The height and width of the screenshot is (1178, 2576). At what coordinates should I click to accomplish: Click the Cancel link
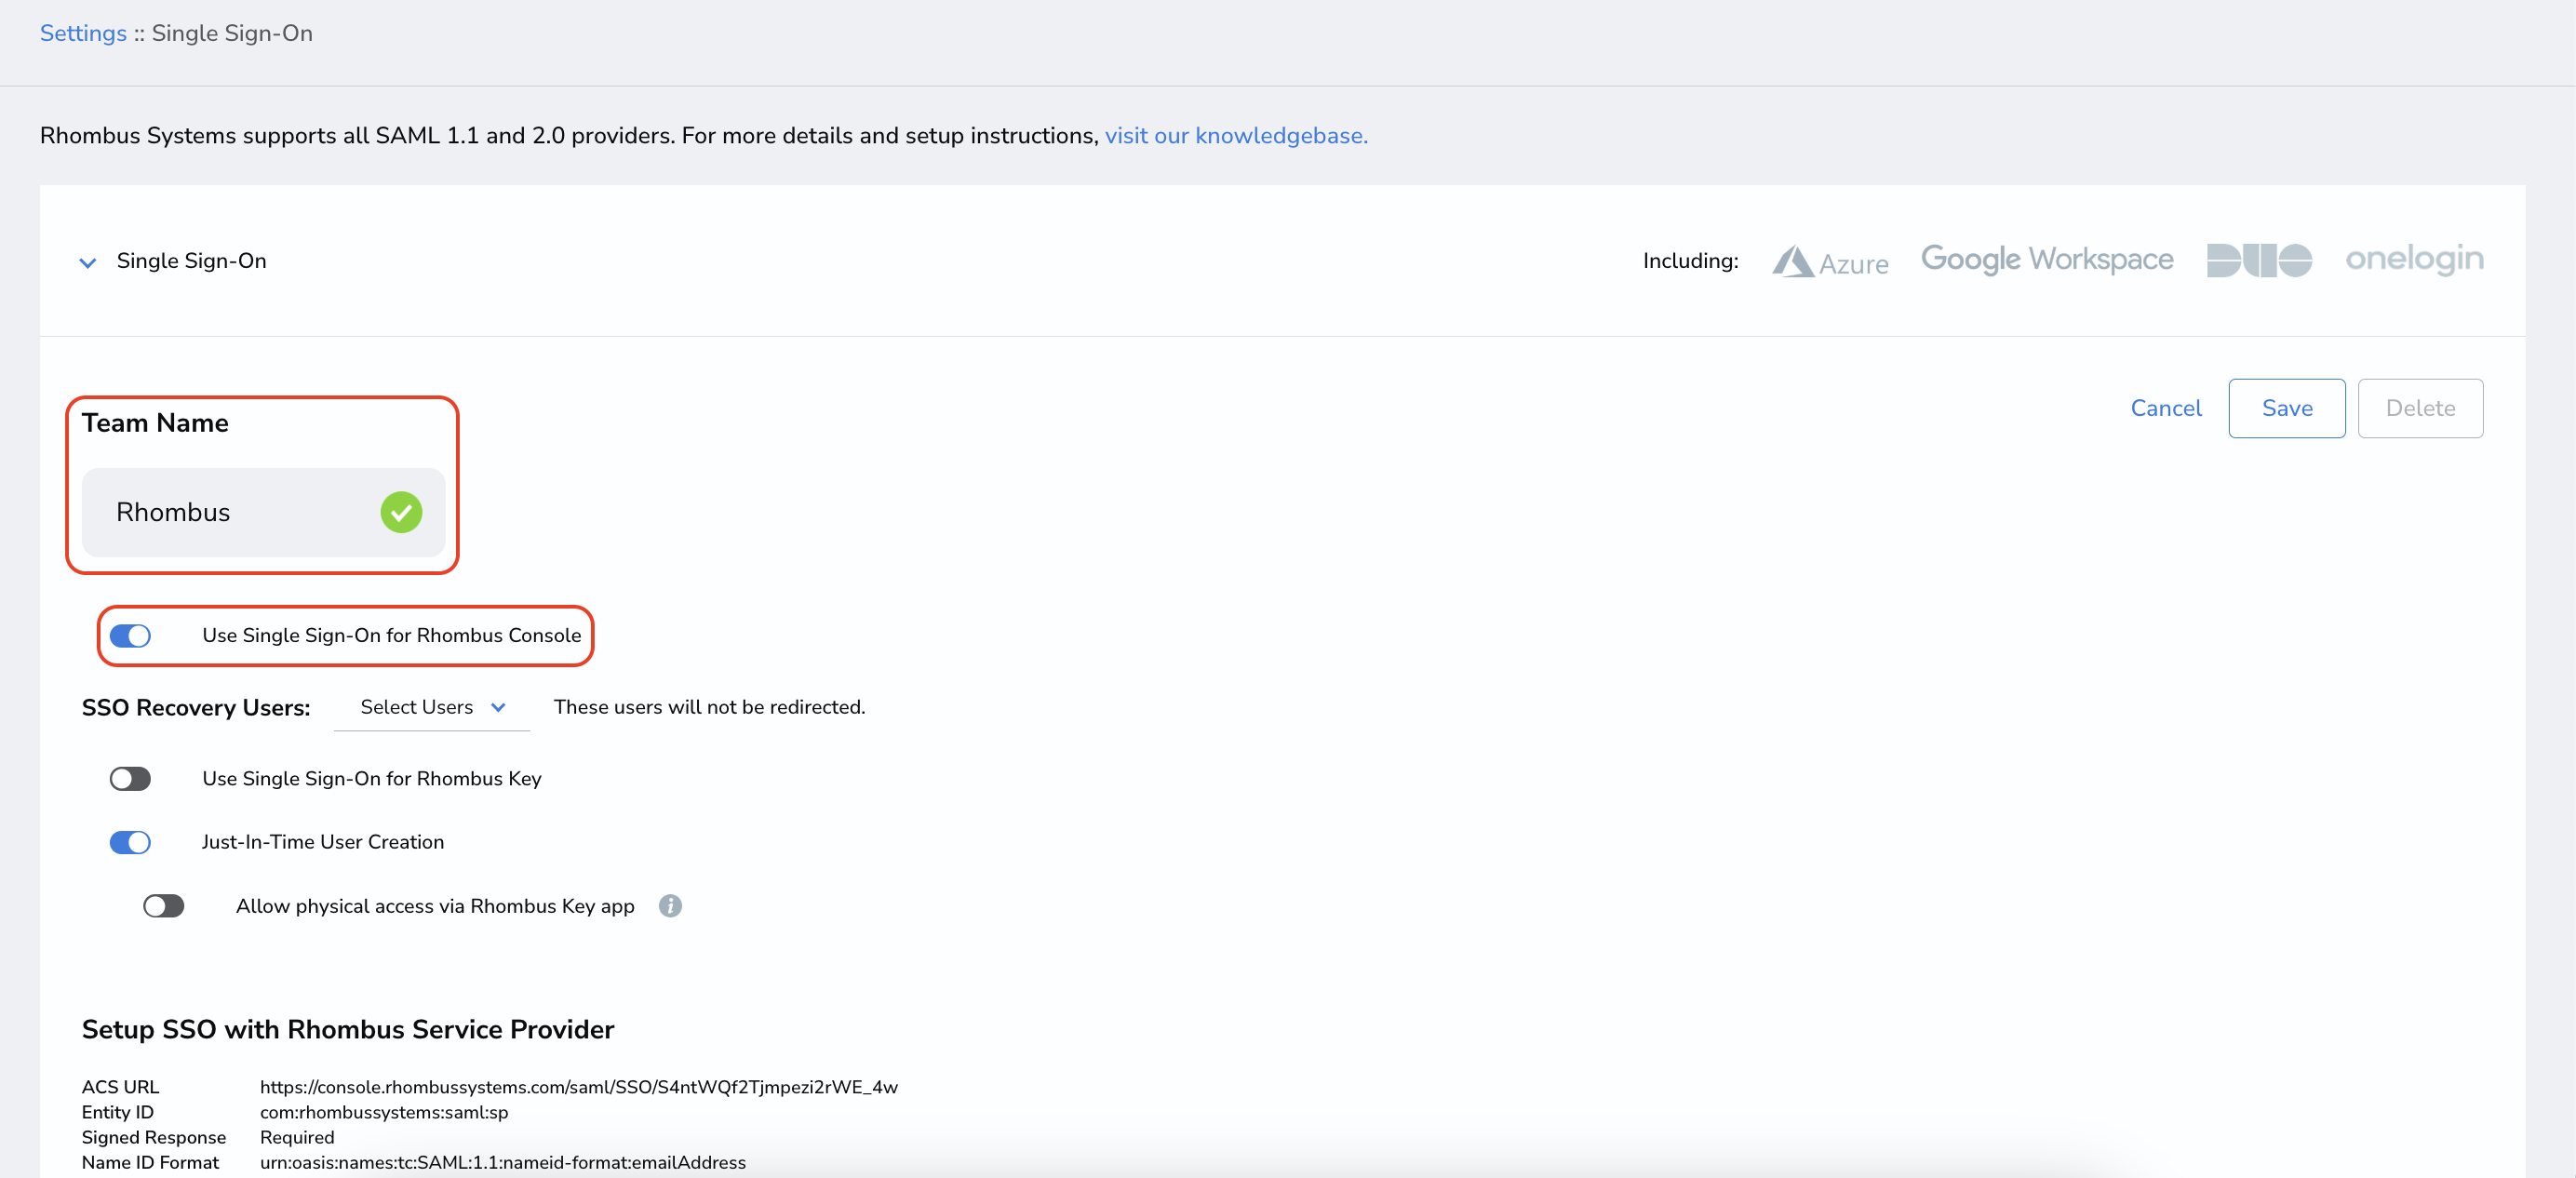pyautogui.click(x=2166, y=408)
